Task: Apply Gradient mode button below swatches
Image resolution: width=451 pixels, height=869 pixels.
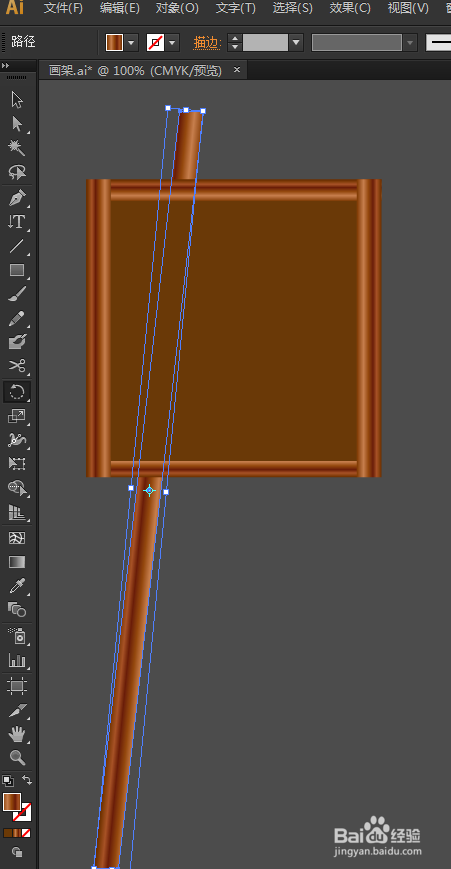Action: [17, 833]
